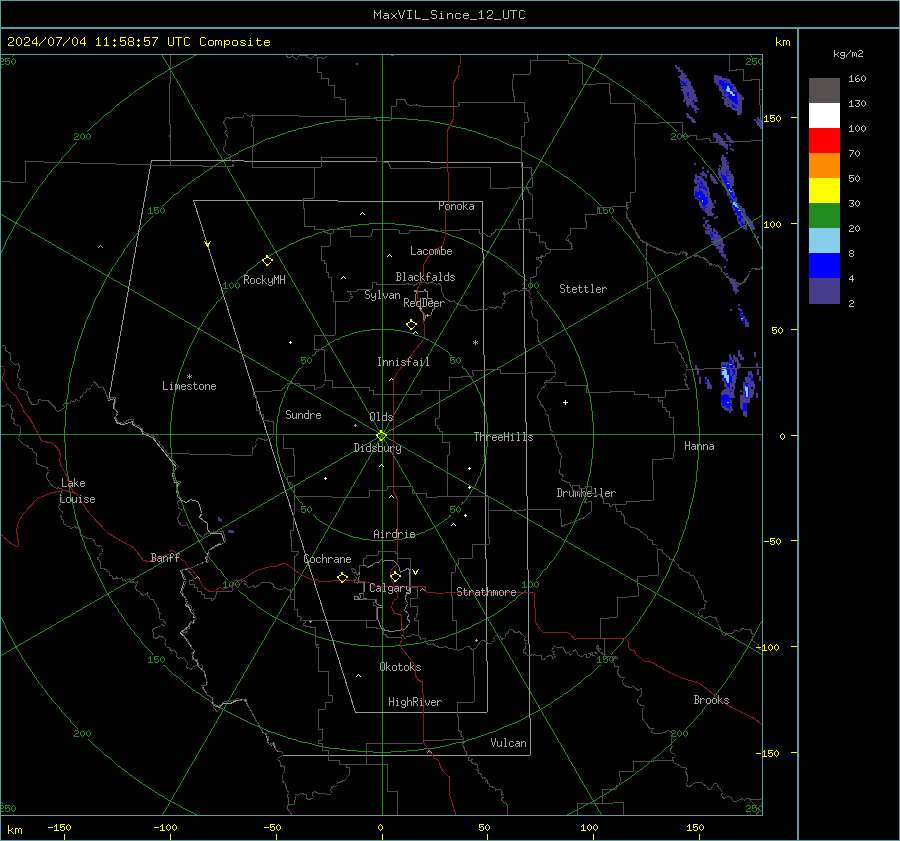
Task: Click the RockyMH station label
Action: [264, 280]
